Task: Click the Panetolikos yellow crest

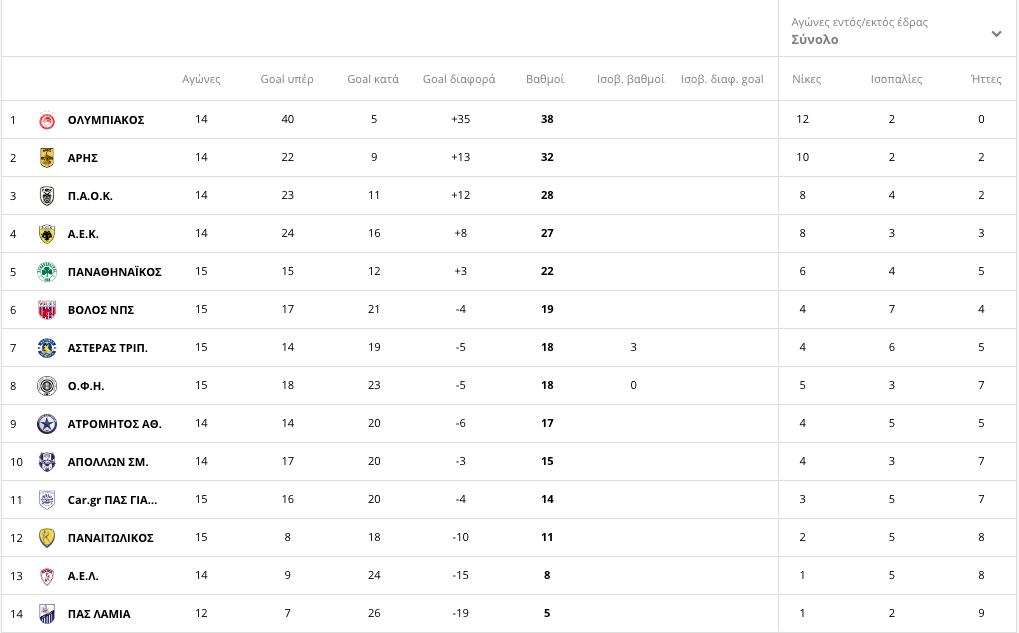Action: coord(47,538)
